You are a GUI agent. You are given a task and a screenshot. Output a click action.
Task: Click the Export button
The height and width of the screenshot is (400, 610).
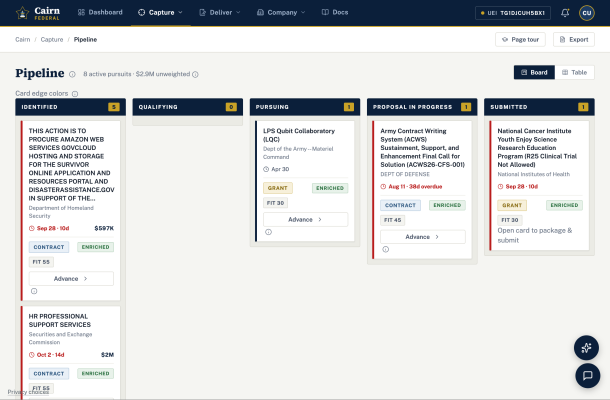(574, 39)
